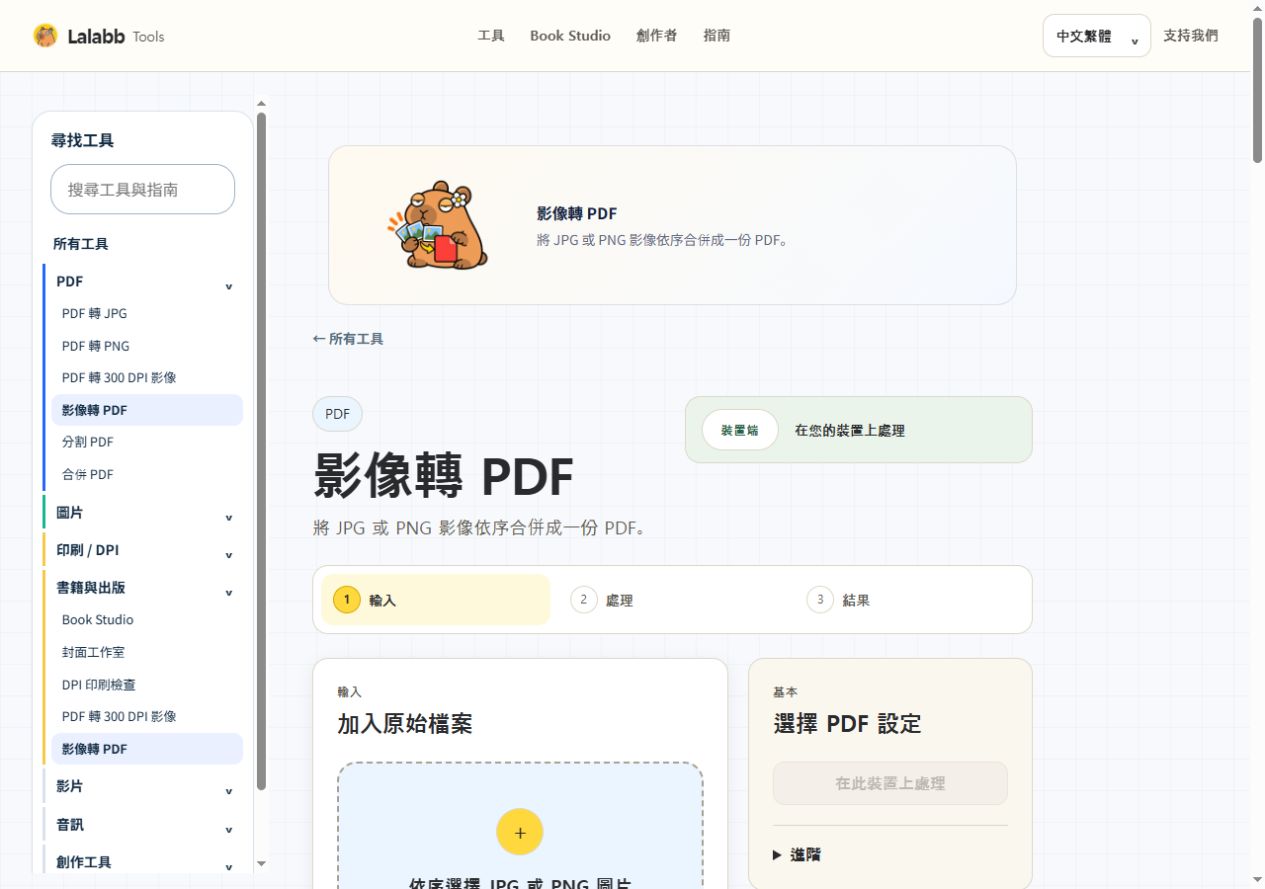Select step 1 輸入 tab
This screenshot has width=1265, height=889.
click(435, 600)
